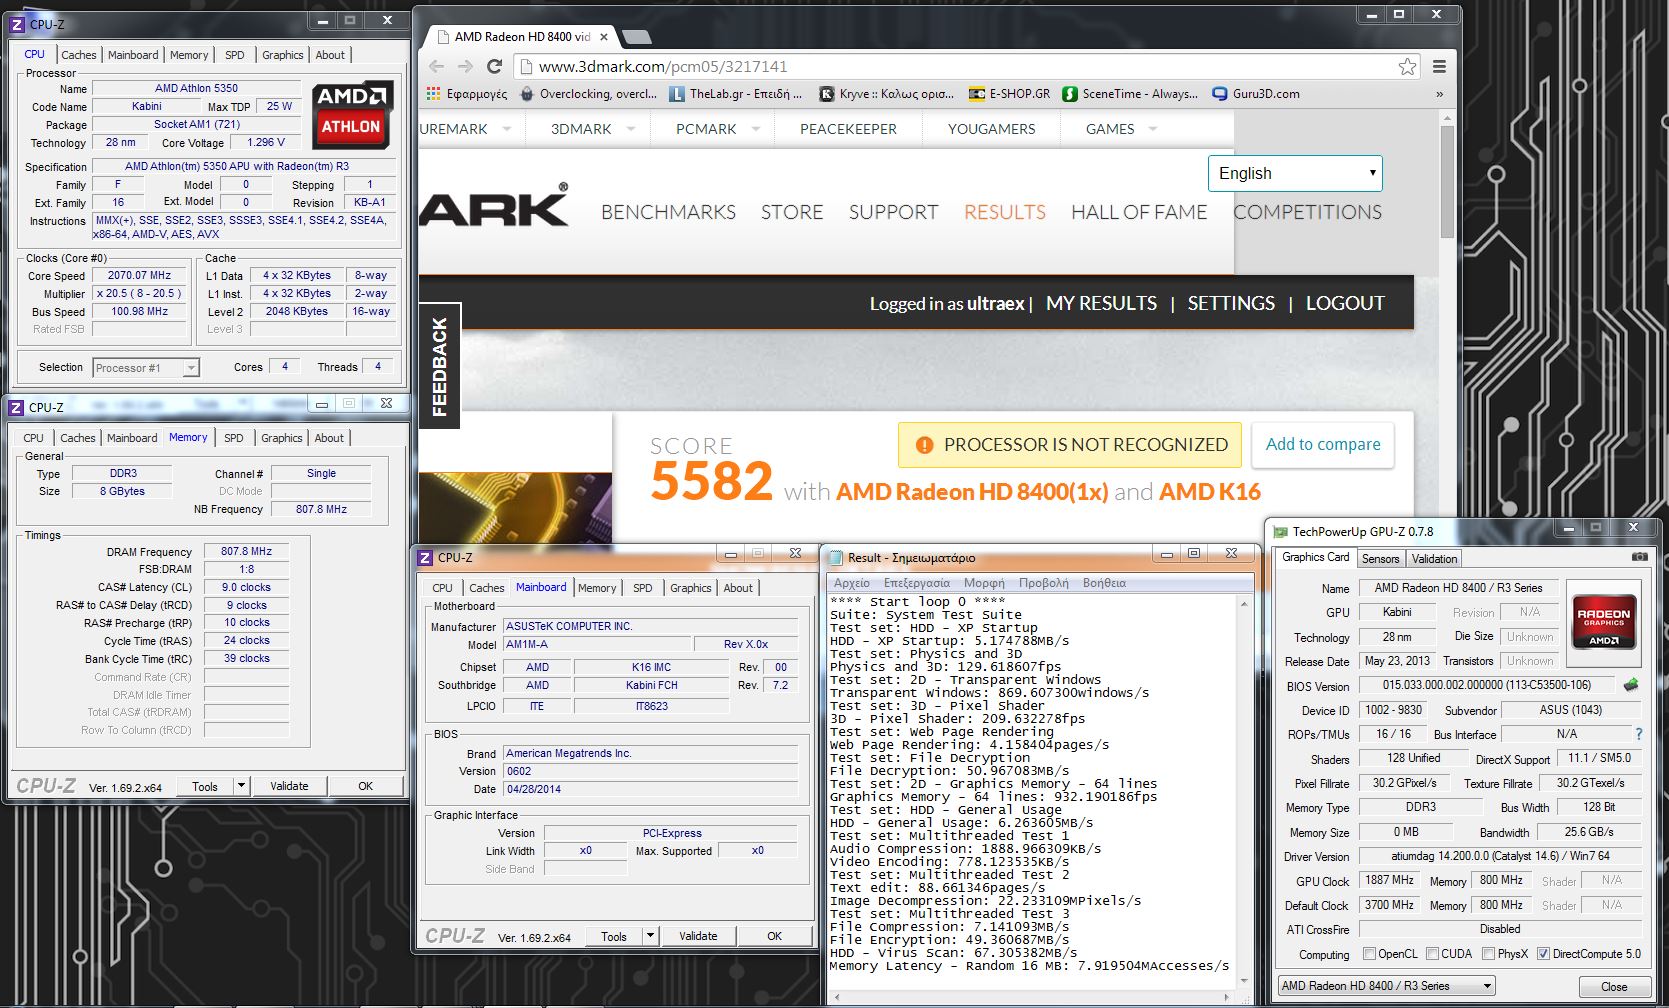
Task: Click Validate in CPU-Z Mainboard window
Action: tap(698, 936)
